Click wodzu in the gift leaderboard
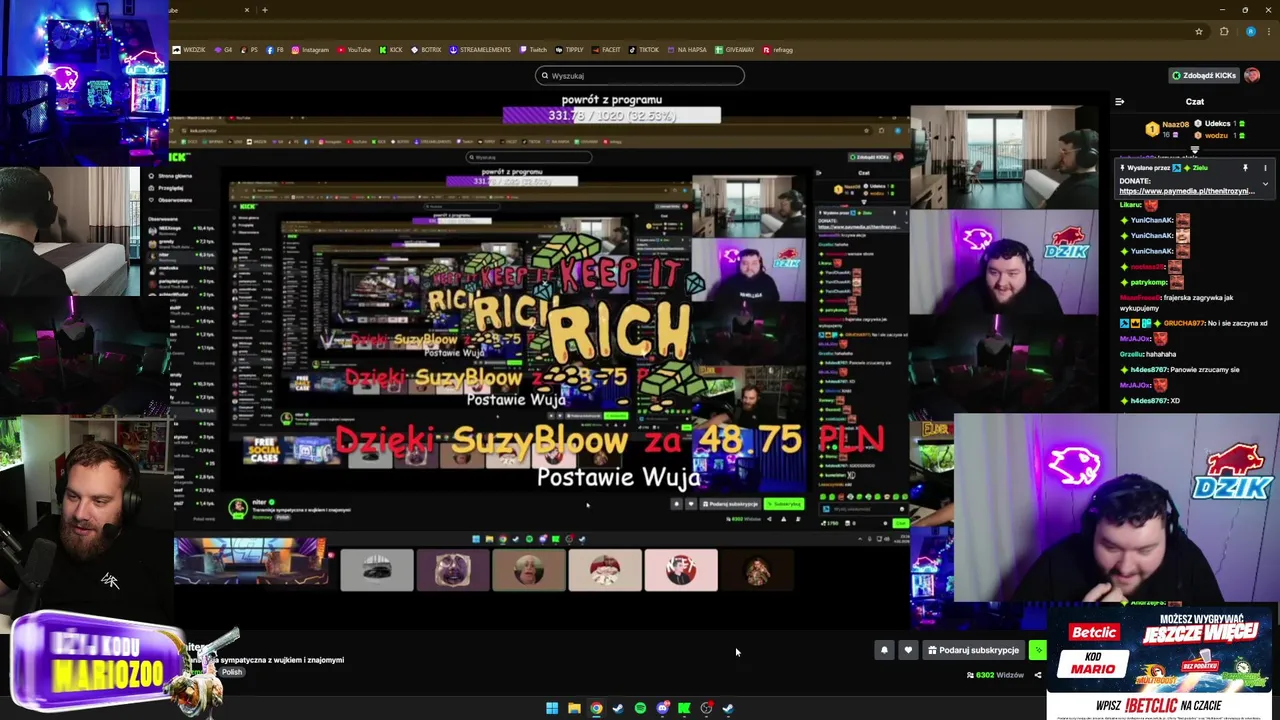Viewport: 1280px width, 720px height. (x=1216, y=135)
